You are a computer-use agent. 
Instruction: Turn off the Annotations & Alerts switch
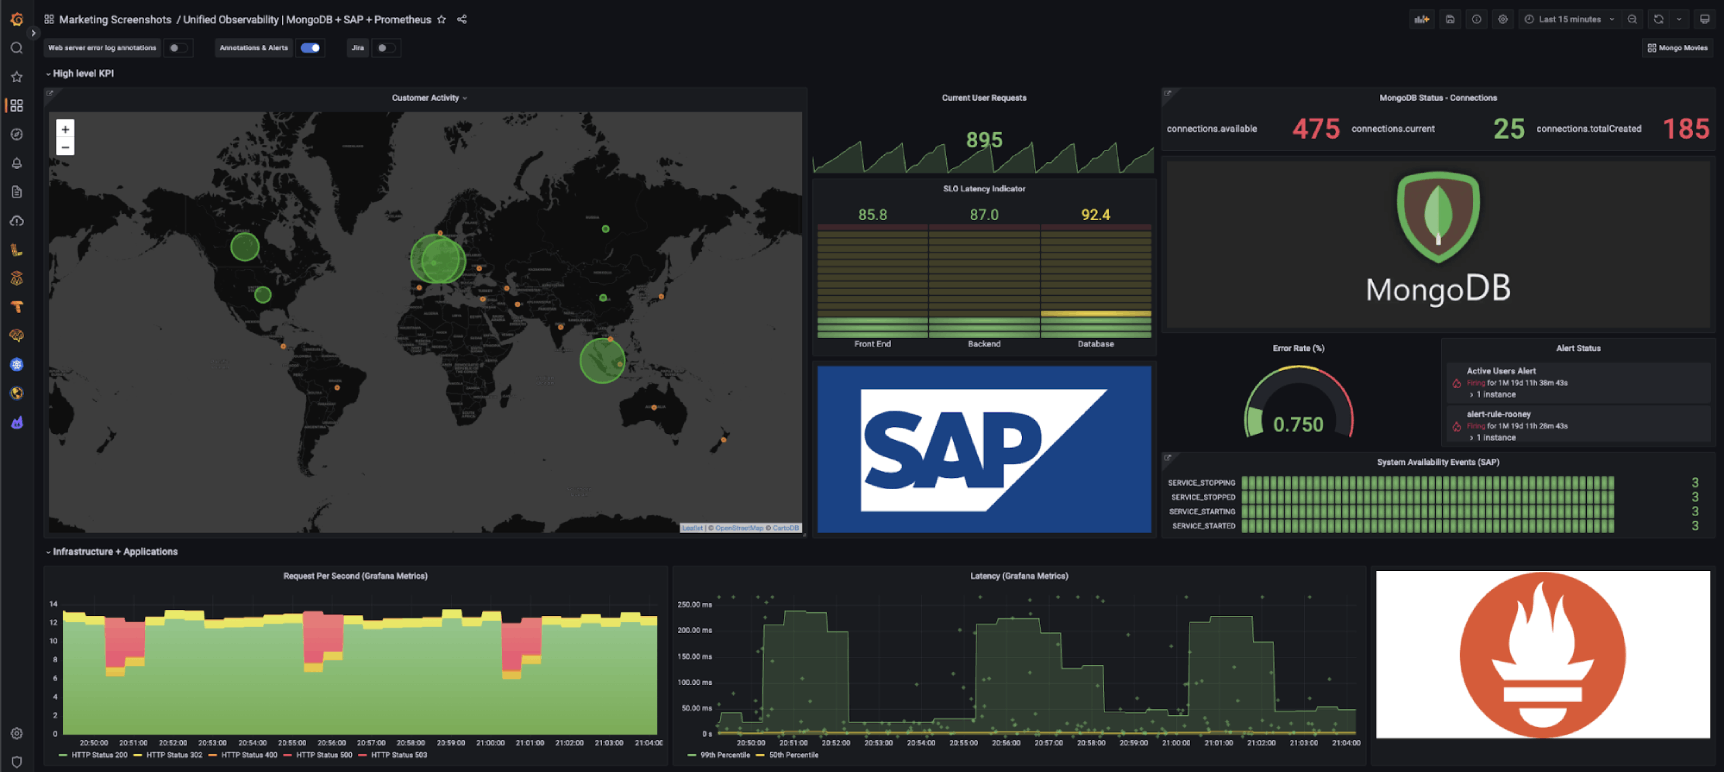click(311, 48)
